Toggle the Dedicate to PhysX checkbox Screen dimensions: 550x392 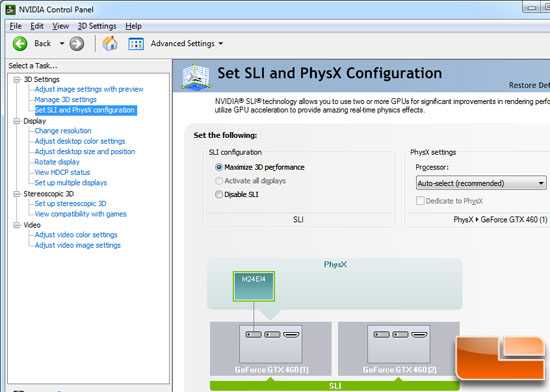point(420,201)
